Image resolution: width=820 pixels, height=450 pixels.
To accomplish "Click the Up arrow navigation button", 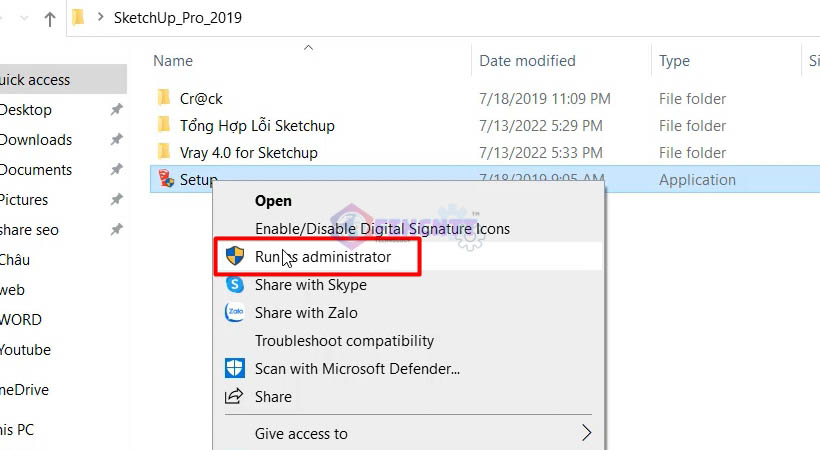I will (50, 18).
